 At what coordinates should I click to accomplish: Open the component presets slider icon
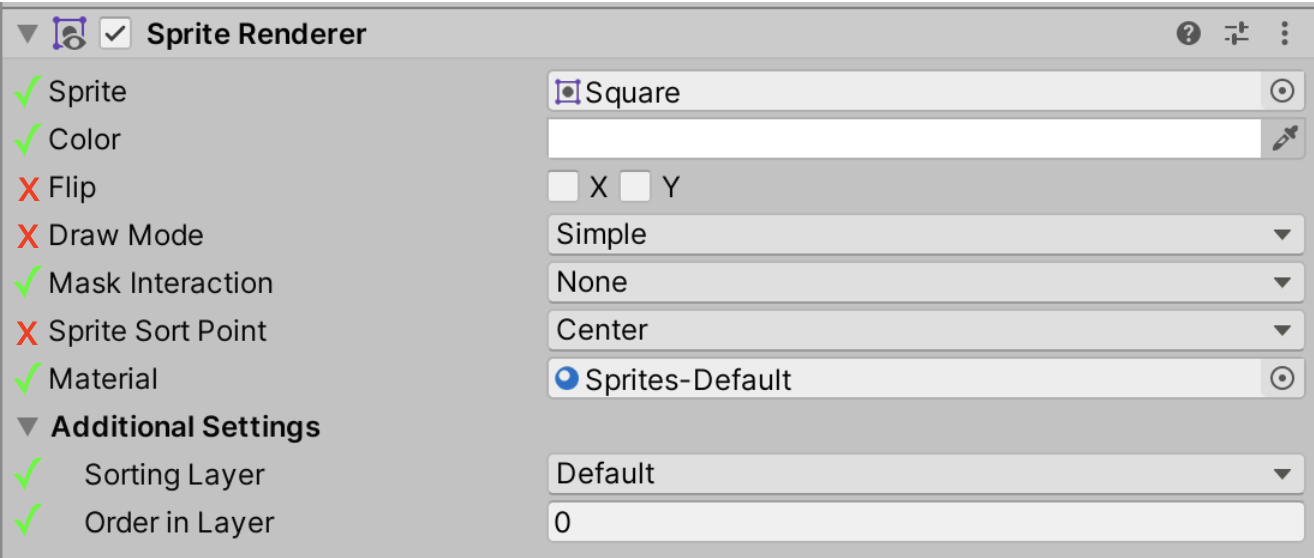[1237, 34]
